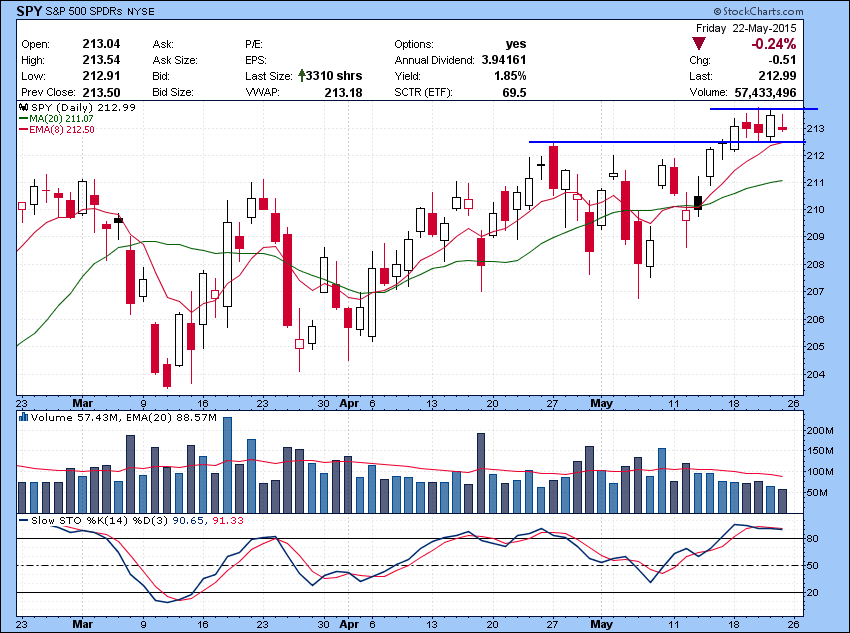Click the green up arrow before 3310 shrs
850x633 pixels.
[x=302, y=76]
